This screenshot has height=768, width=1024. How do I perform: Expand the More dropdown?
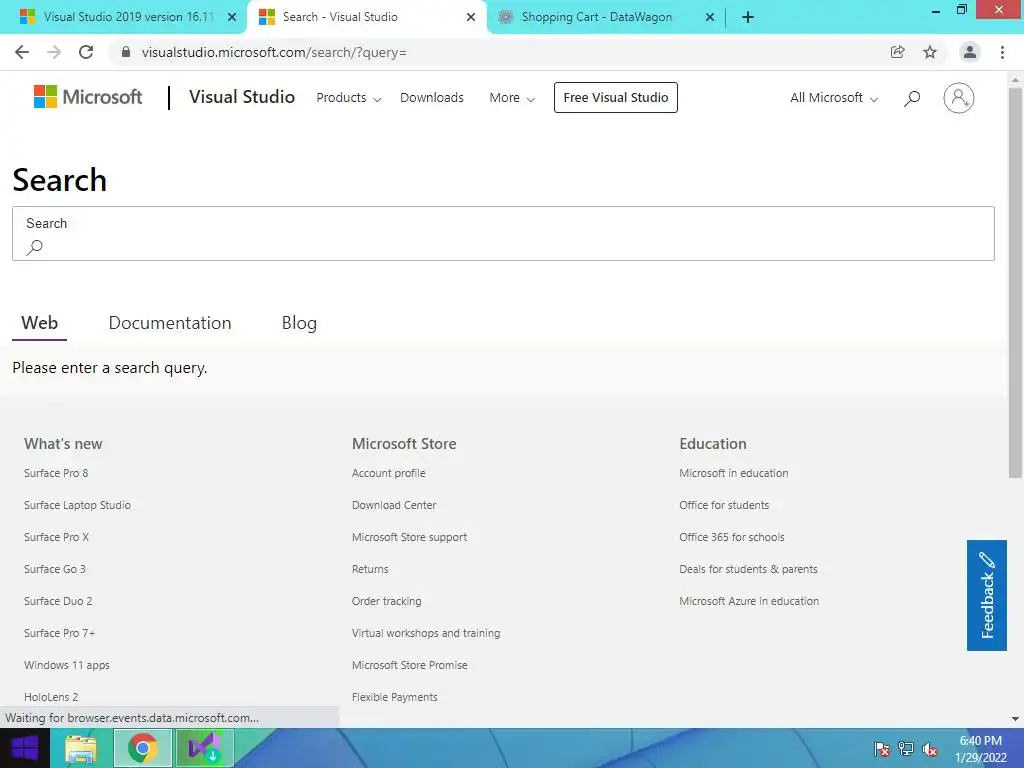513,98
